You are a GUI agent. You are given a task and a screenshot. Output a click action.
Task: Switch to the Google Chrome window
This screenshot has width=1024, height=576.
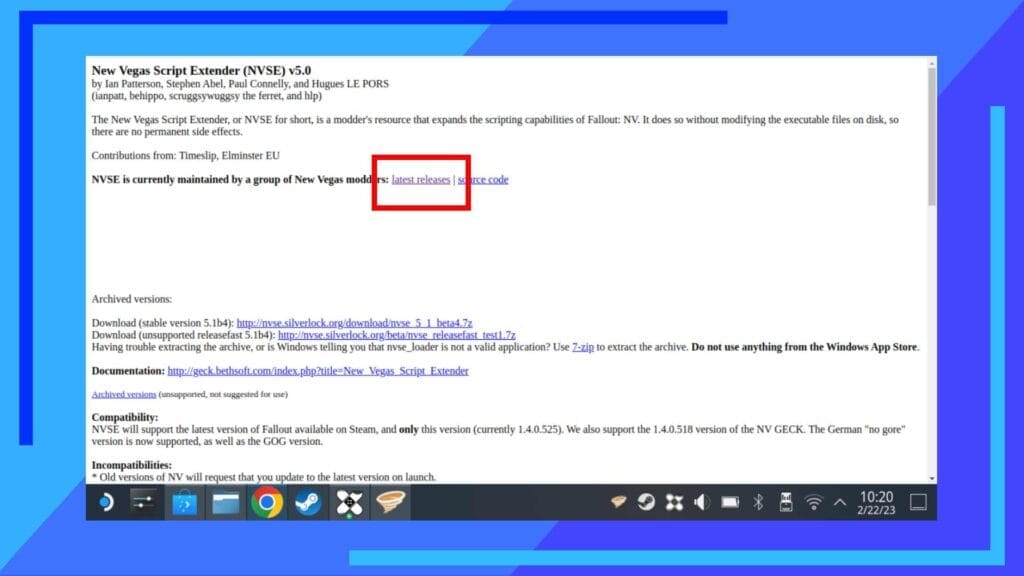pyautogui.click(x=267, y=502)
